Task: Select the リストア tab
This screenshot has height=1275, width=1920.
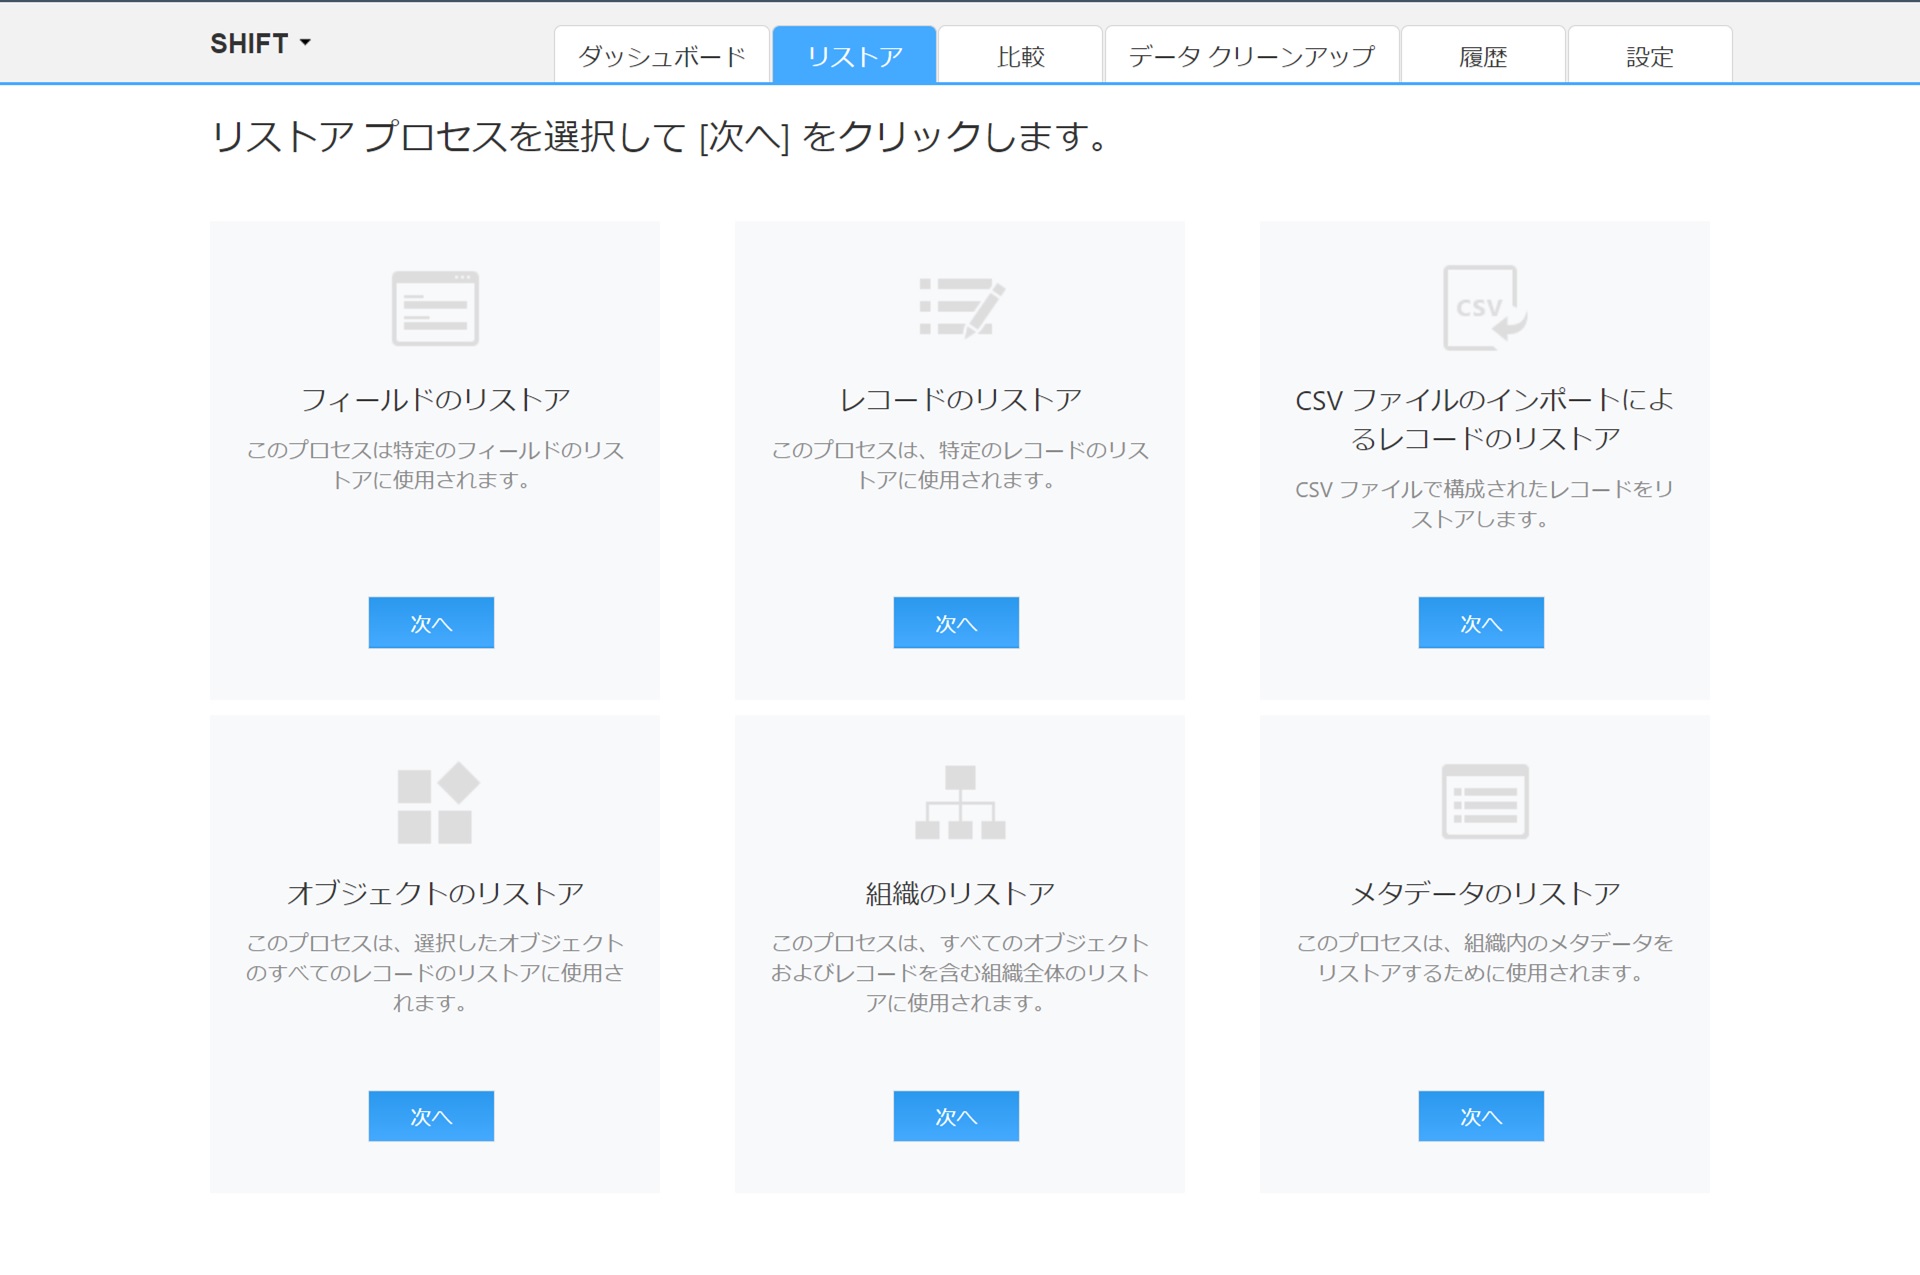Action: point(855,55)
